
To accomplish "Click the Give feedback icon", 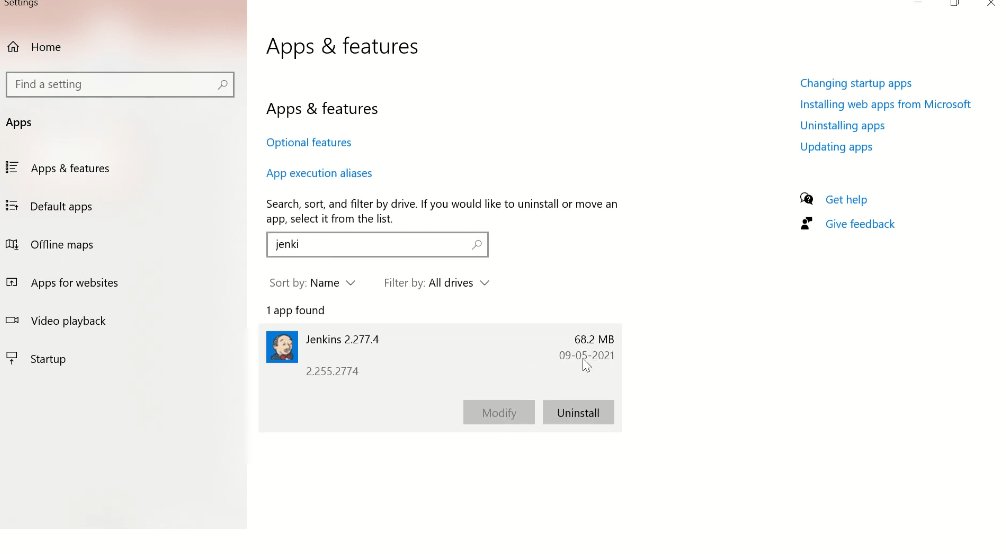I will [806, 224].
